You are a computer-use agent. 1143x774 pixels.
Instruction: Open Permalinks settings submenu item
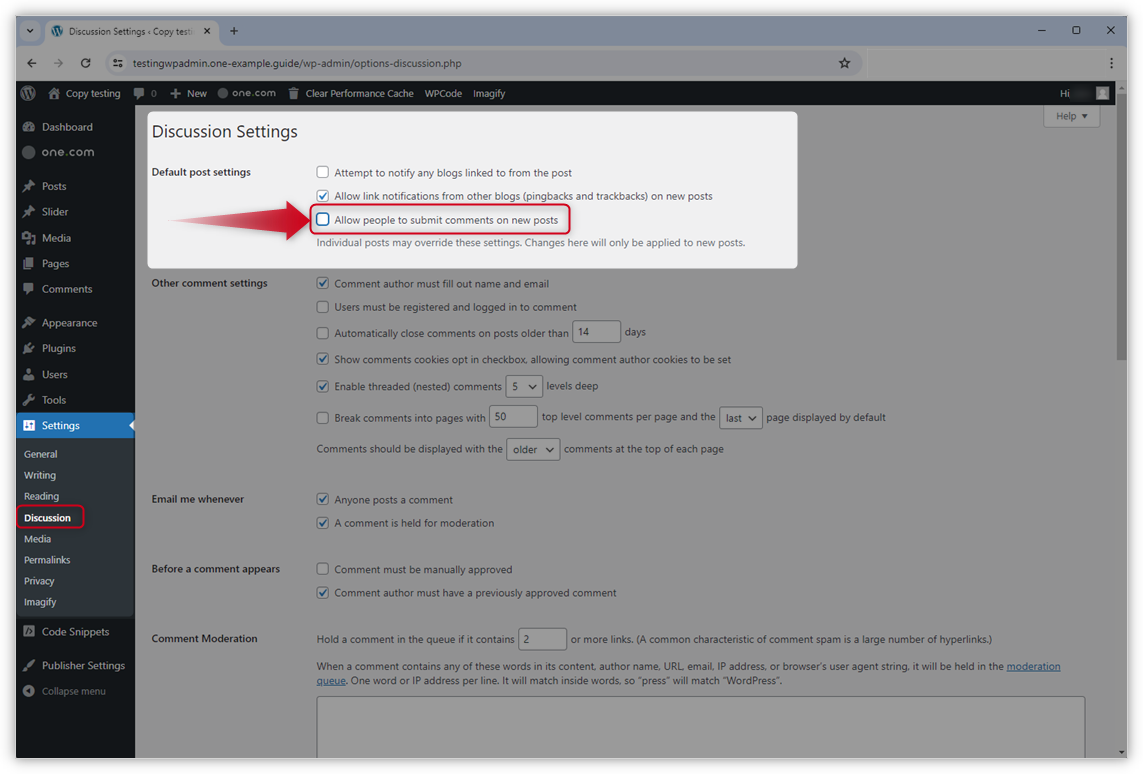click(x=47, y=560)
